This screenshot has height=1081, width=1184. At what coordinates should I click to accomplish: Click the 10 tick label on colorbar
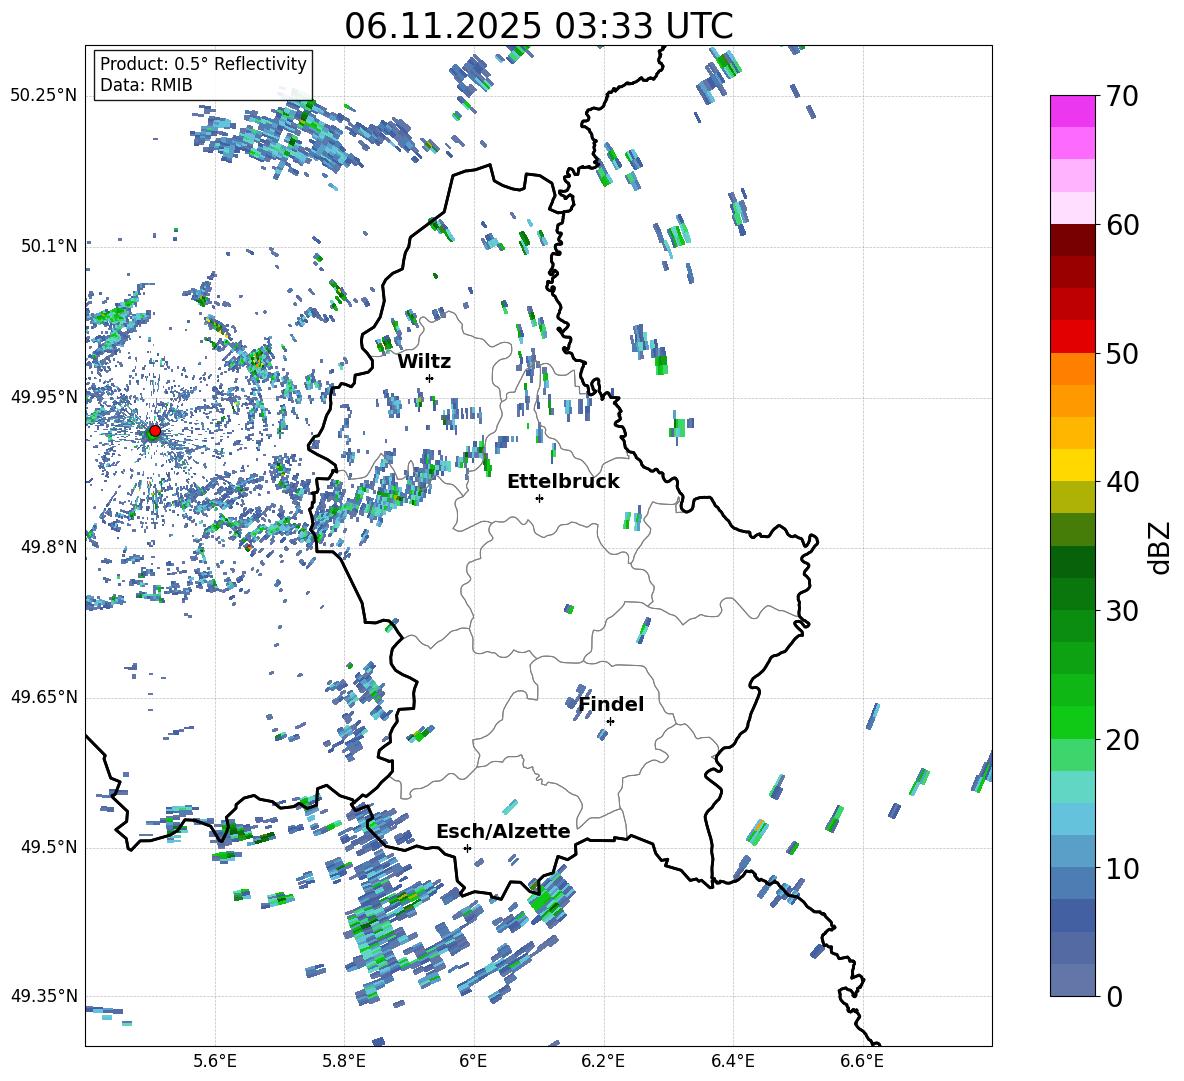click(x=1122, y=868)
